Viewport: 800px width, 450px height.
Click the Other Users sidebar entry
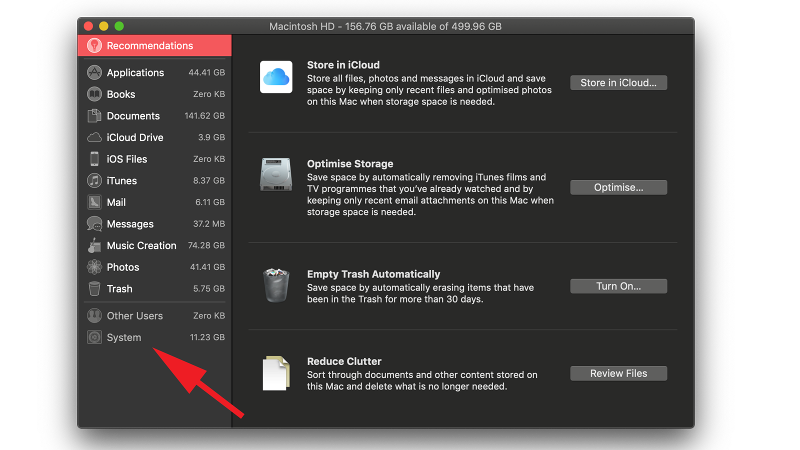(134, 316)
